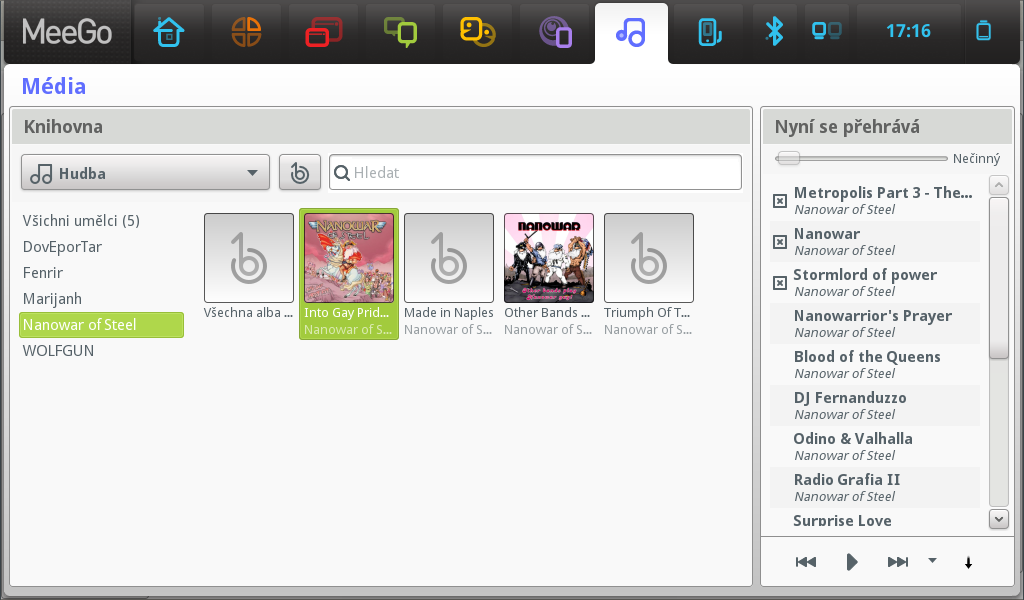Select artist WOLFGUN

58,351
